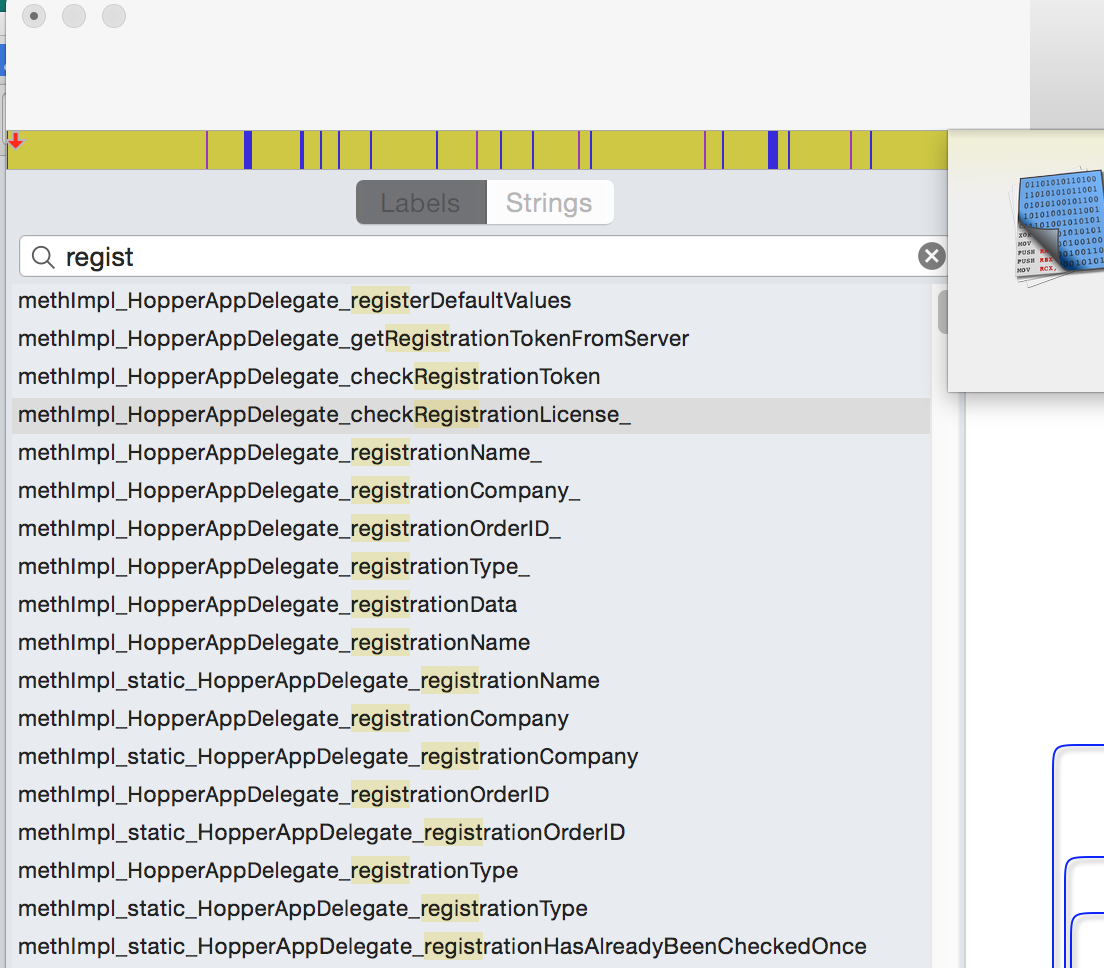Switch to the Labels tab
The height and width of the screenshot is (968, 1104).
coord(420,203)
